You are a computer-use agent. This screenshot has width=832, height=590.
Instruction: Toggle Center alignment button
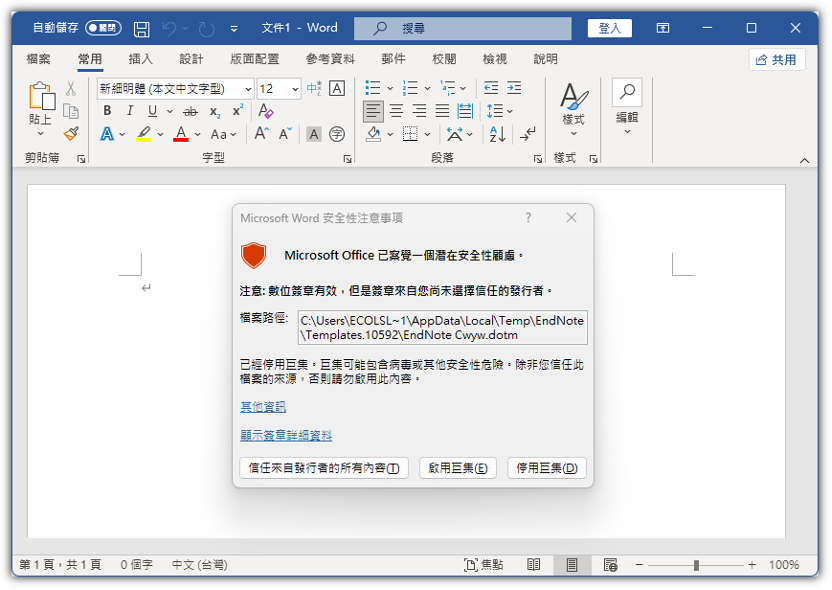point(396,111)
